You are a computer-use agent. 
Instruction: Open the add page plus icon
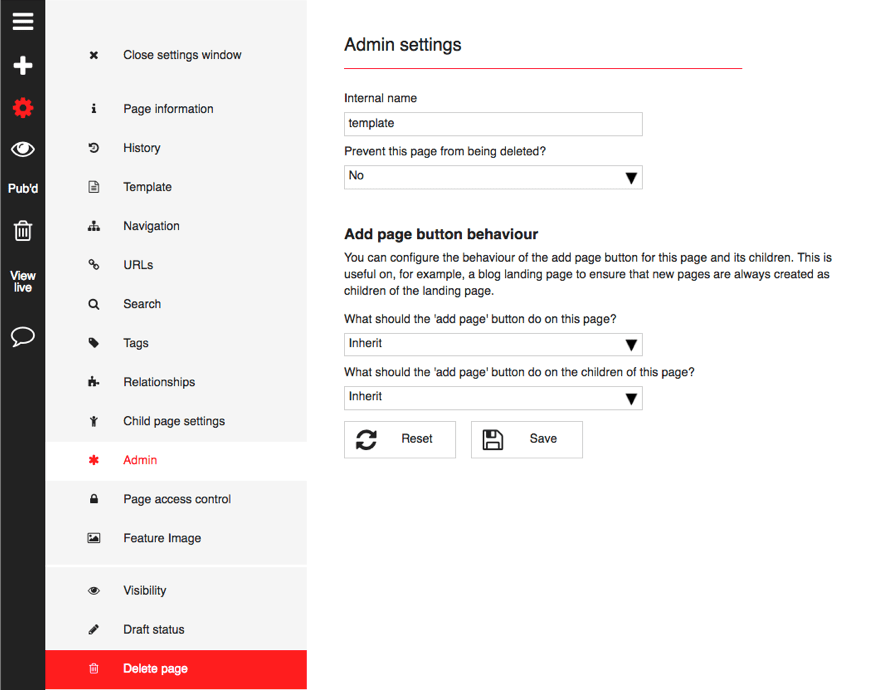[x=22, y=65]
